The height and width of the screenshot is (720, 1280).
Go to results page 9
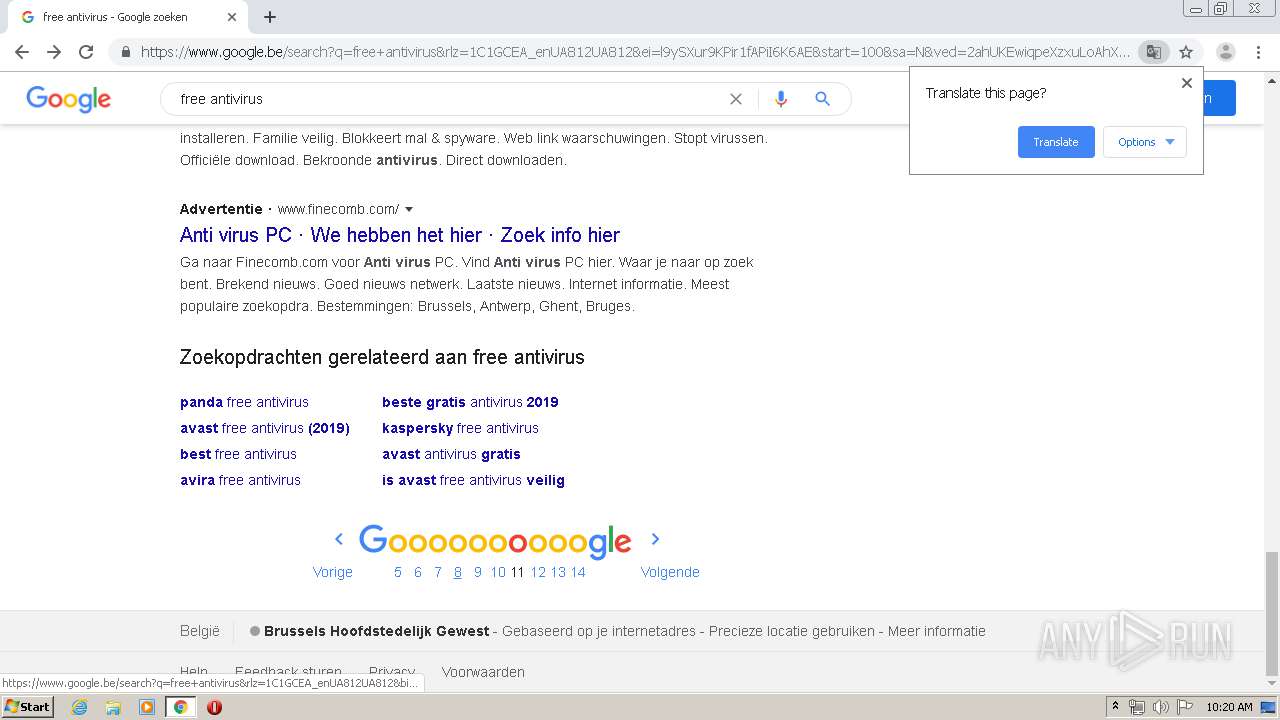(x=478, y=572)
